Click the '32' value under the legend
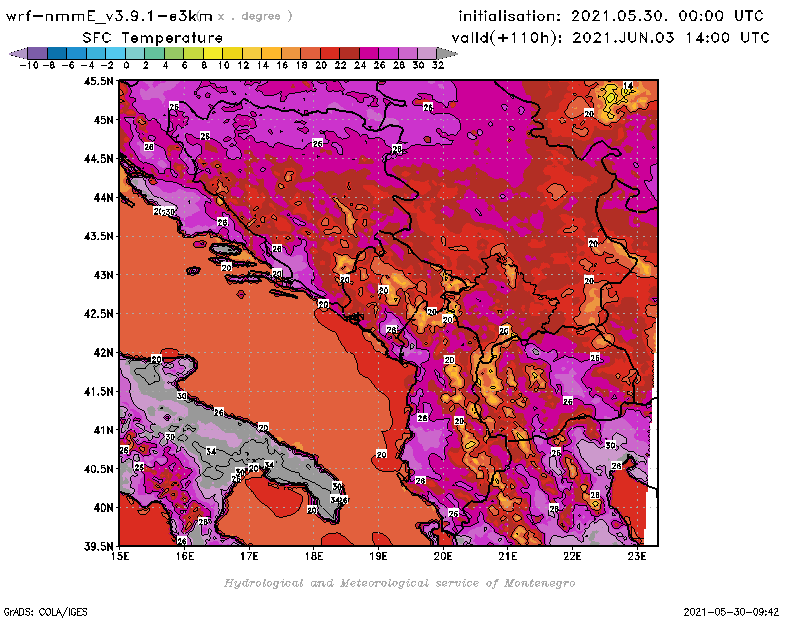The width and height of the screenshot is (800, 618). 438,66
